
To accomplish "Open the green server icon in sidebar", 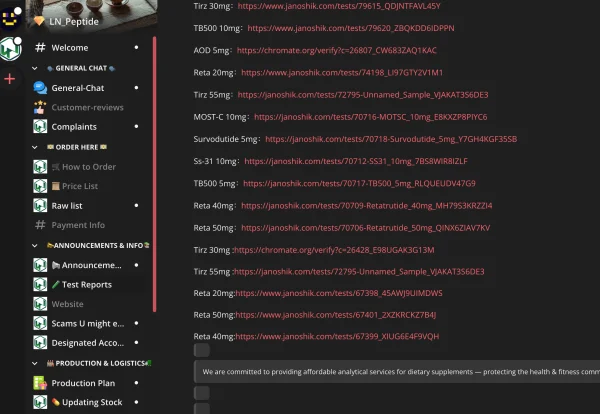I will tap(11, 46).
